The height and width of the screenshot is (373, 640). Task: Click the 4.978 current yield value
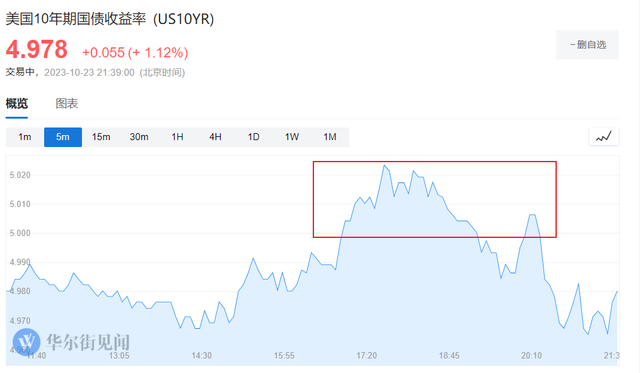tap(37, 50)
